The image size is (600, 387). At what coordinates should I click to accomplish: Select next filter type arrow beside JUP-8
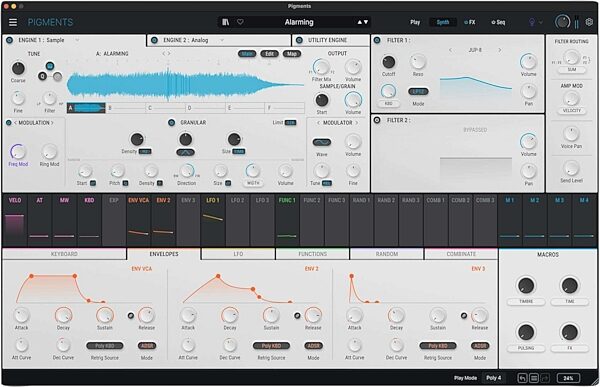point(499,50)
